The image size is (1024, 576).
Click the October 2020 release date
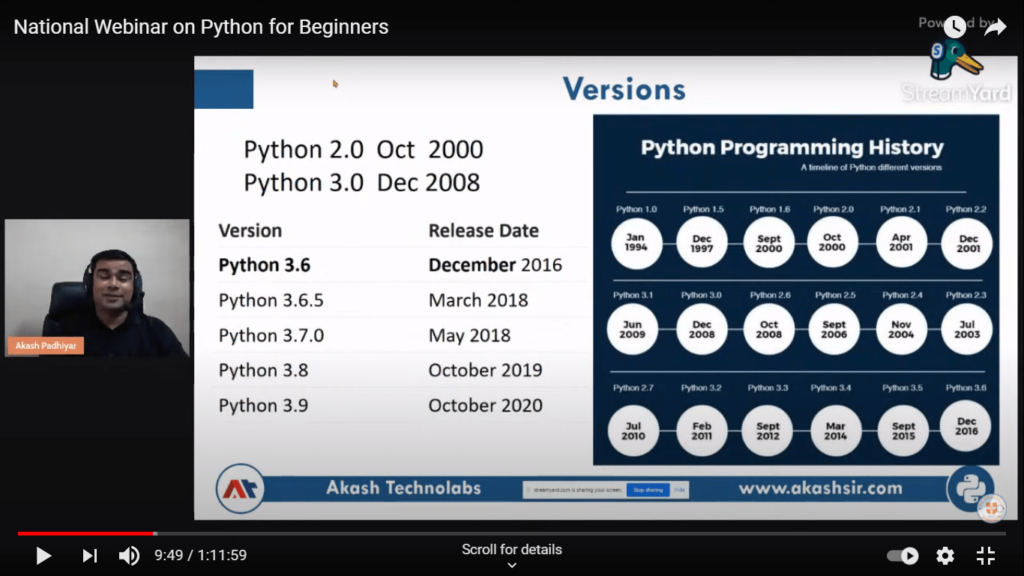[x=485, y=406]
